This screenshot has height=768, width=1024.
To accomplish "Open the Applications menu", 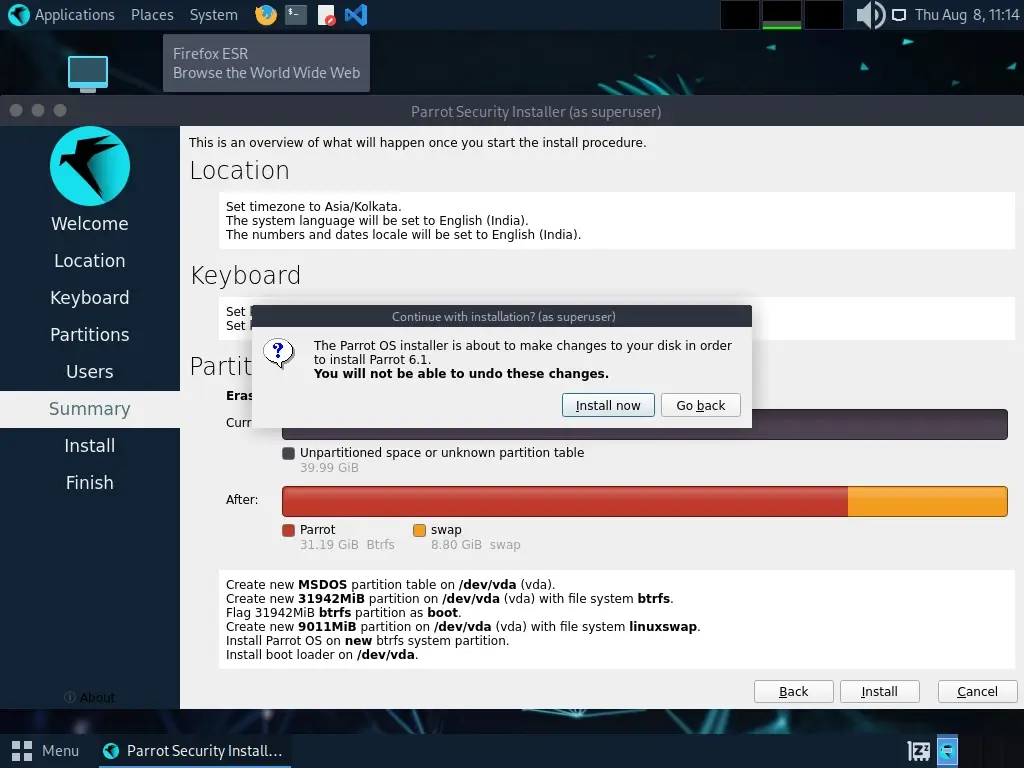I will pyautogui.click(x=61, y=15).
